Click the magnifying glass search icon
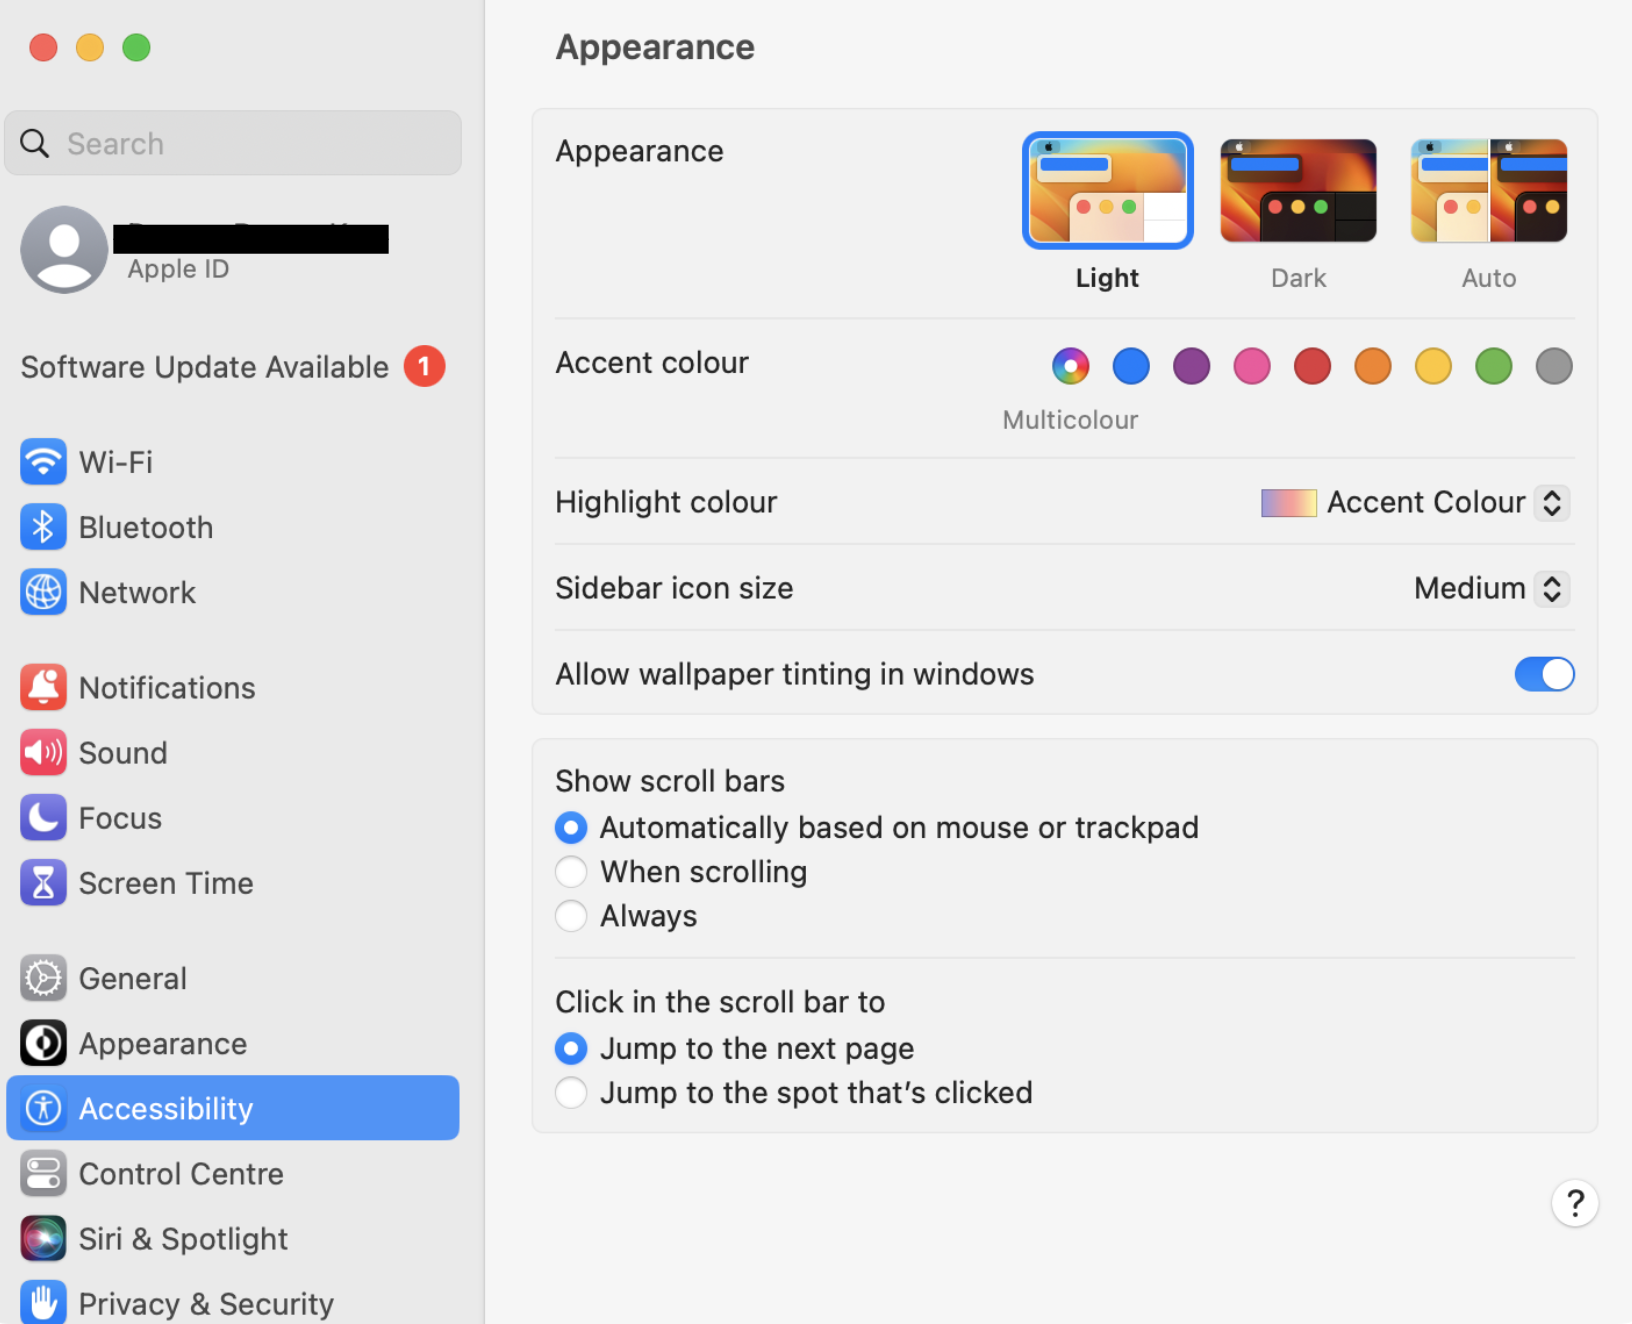The height and width of the screenshot is (1324, 1632). (x=35, y=143)
